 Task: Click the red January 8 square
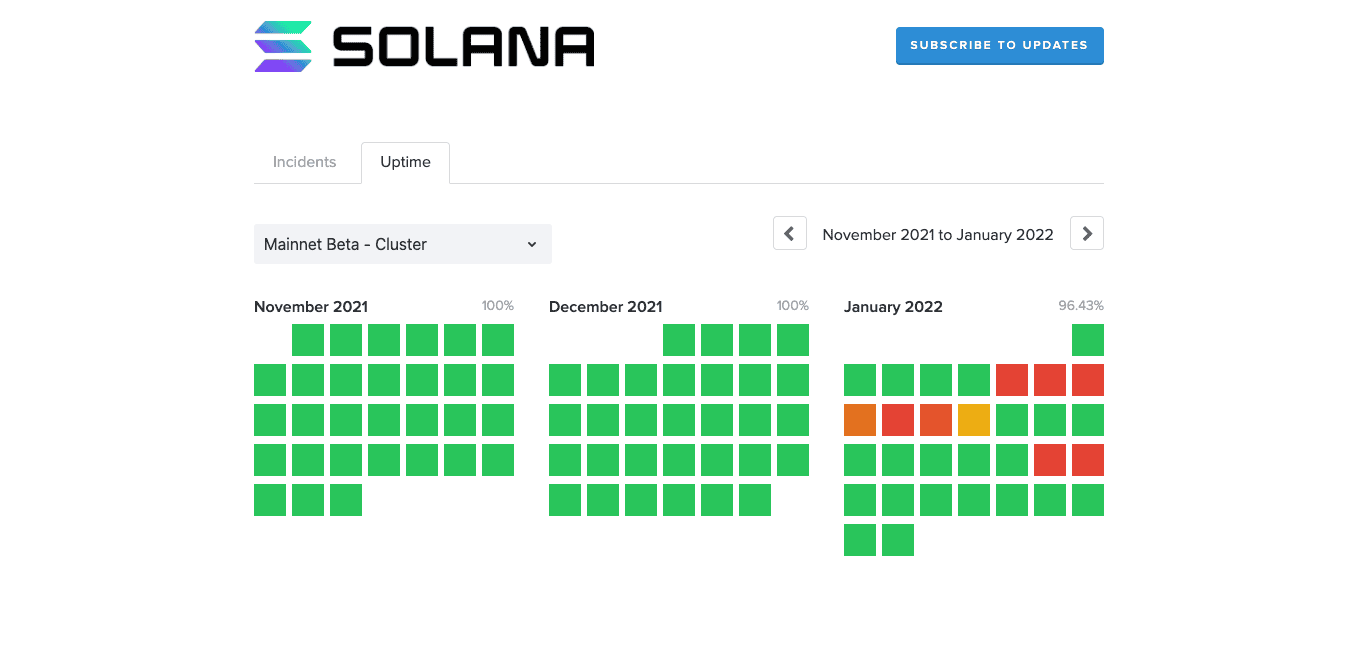1088,380
